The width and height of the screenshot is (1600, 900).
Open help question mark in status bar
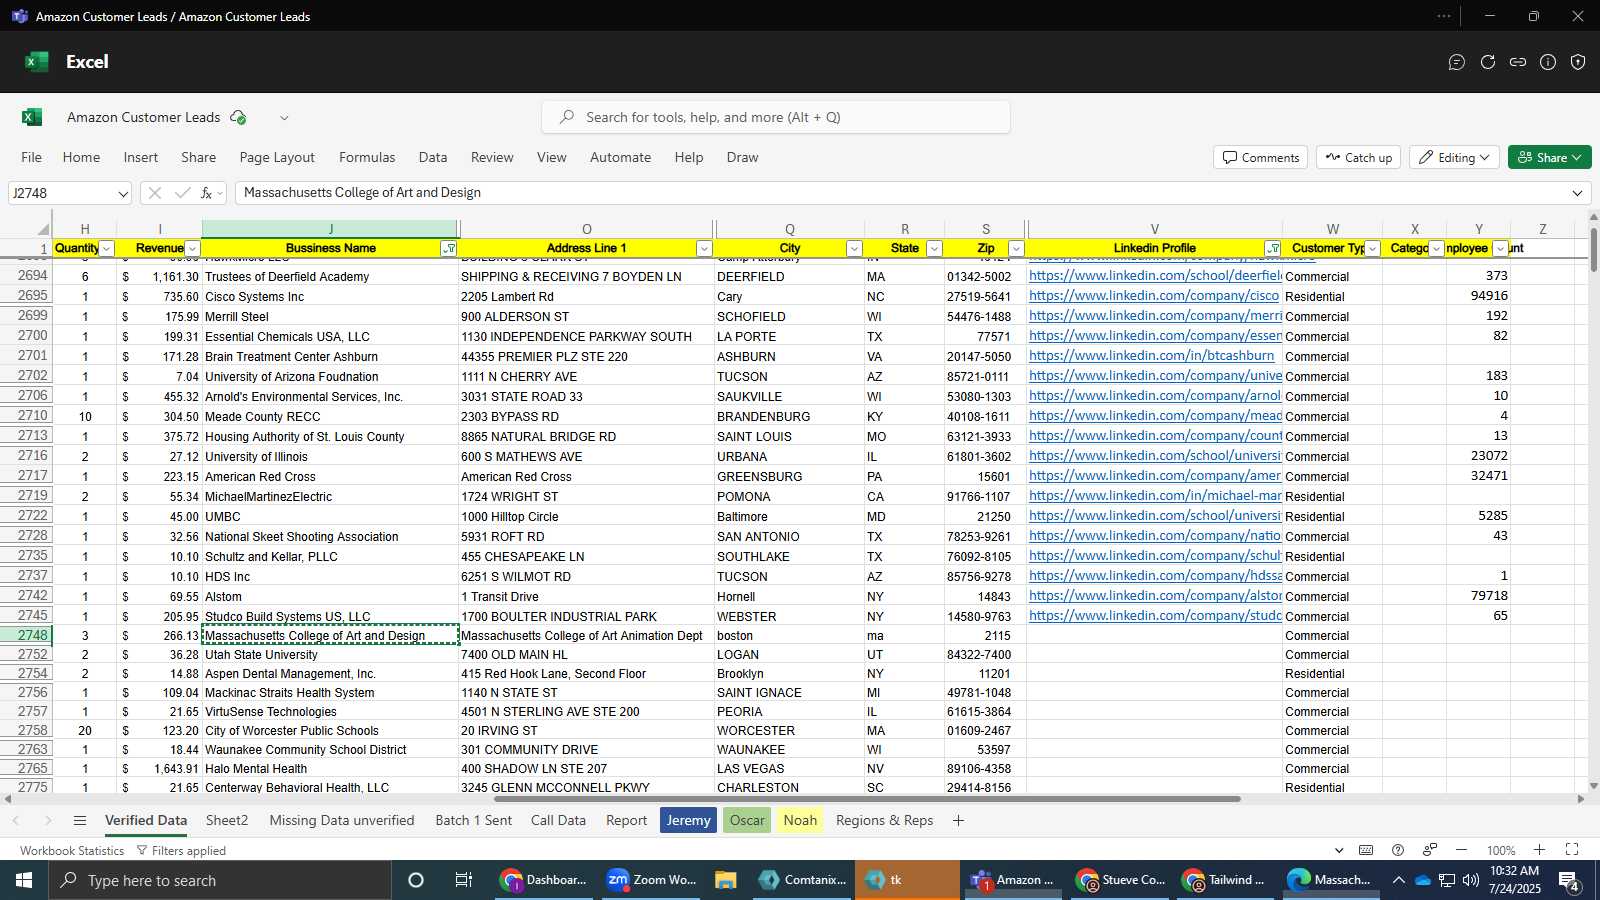click(x=1398, y=850)
